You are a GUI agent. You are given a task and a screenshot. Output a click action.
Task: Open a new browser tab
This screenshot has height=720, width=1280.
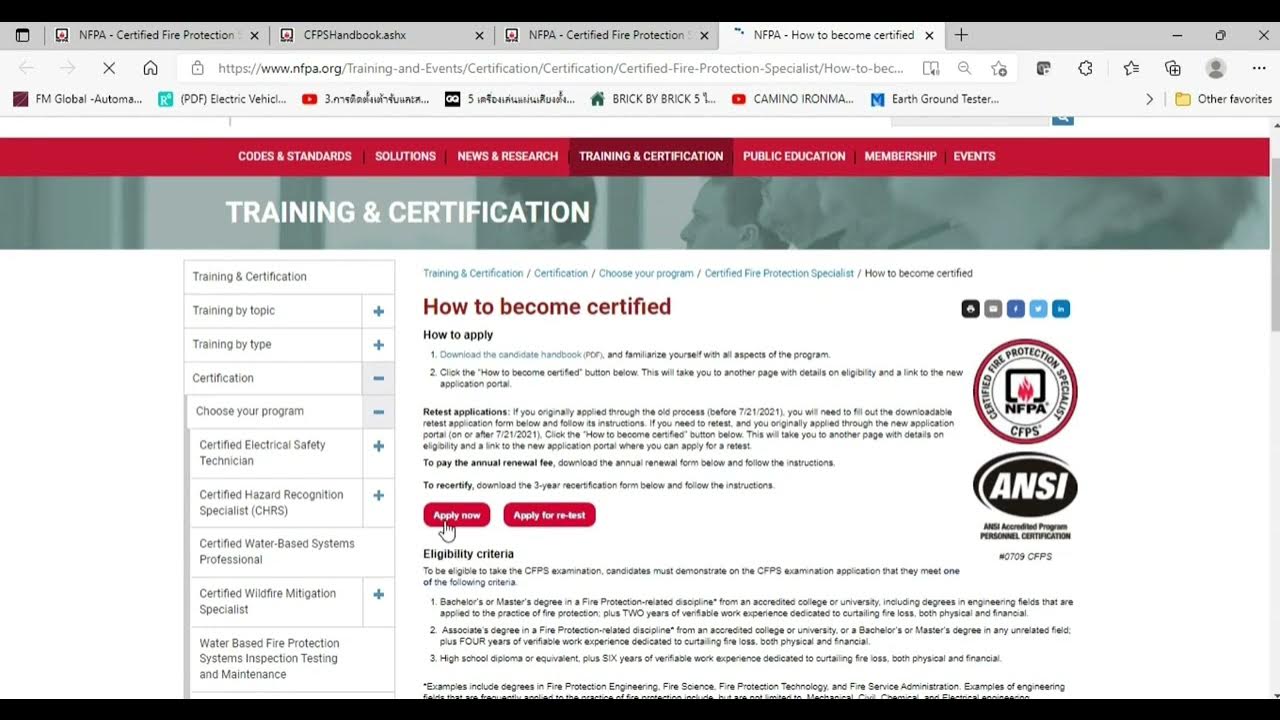[961, 35]
